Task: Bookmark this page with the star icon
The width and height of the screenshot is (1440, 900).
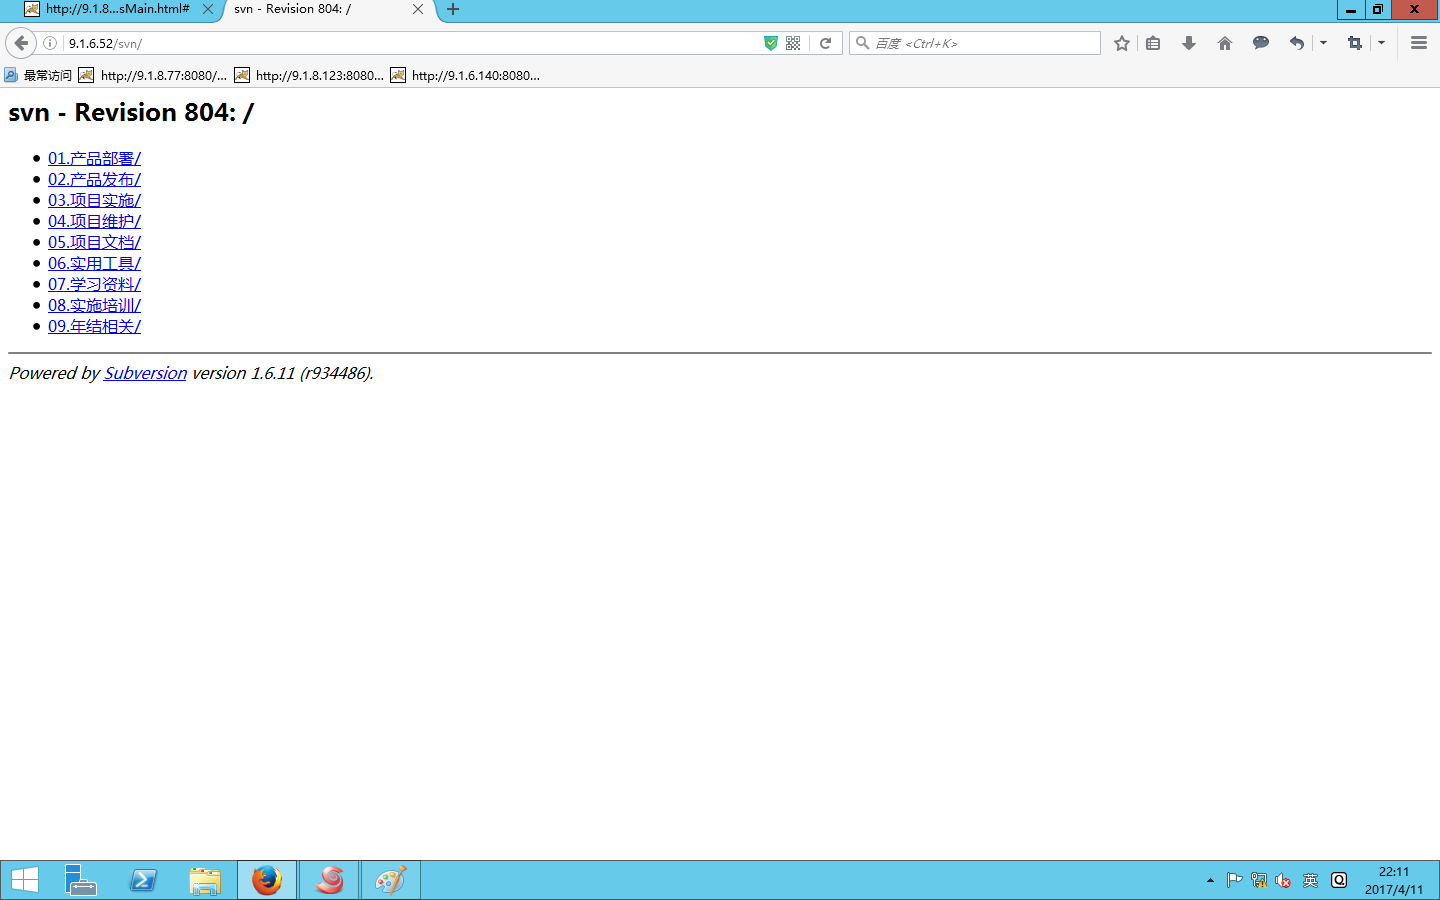Action: (1122, 43)
